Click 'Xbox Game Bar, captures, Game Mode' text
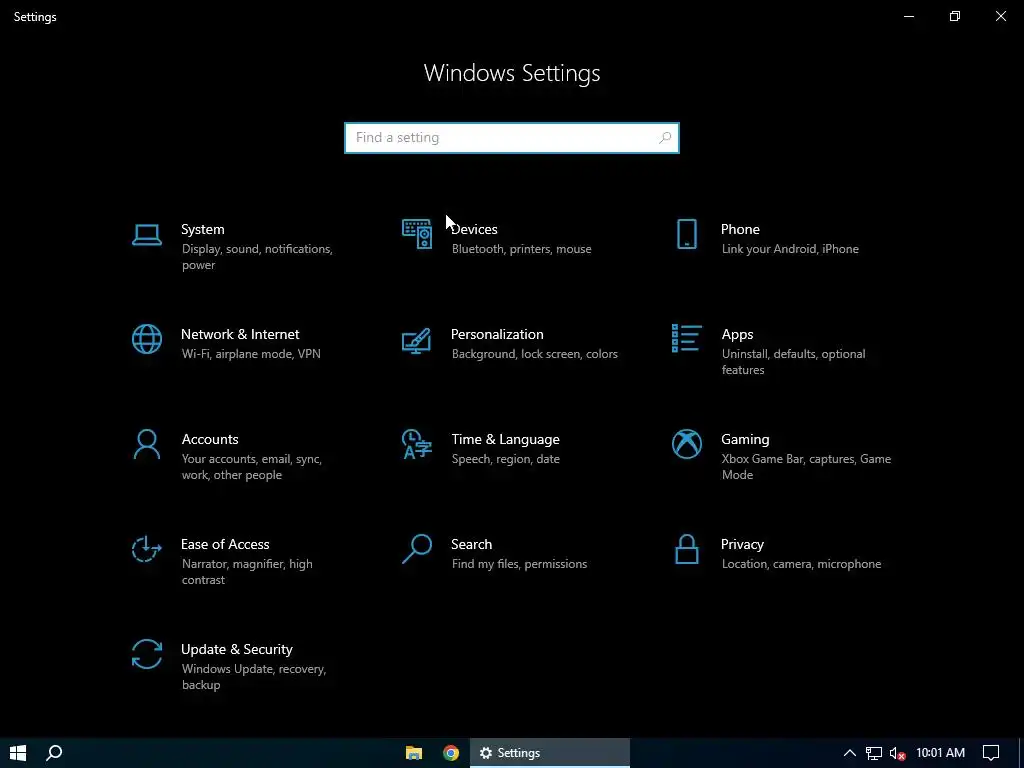Image resolution: width=1024 pixels, height=768 pixels. pos(806,468)
